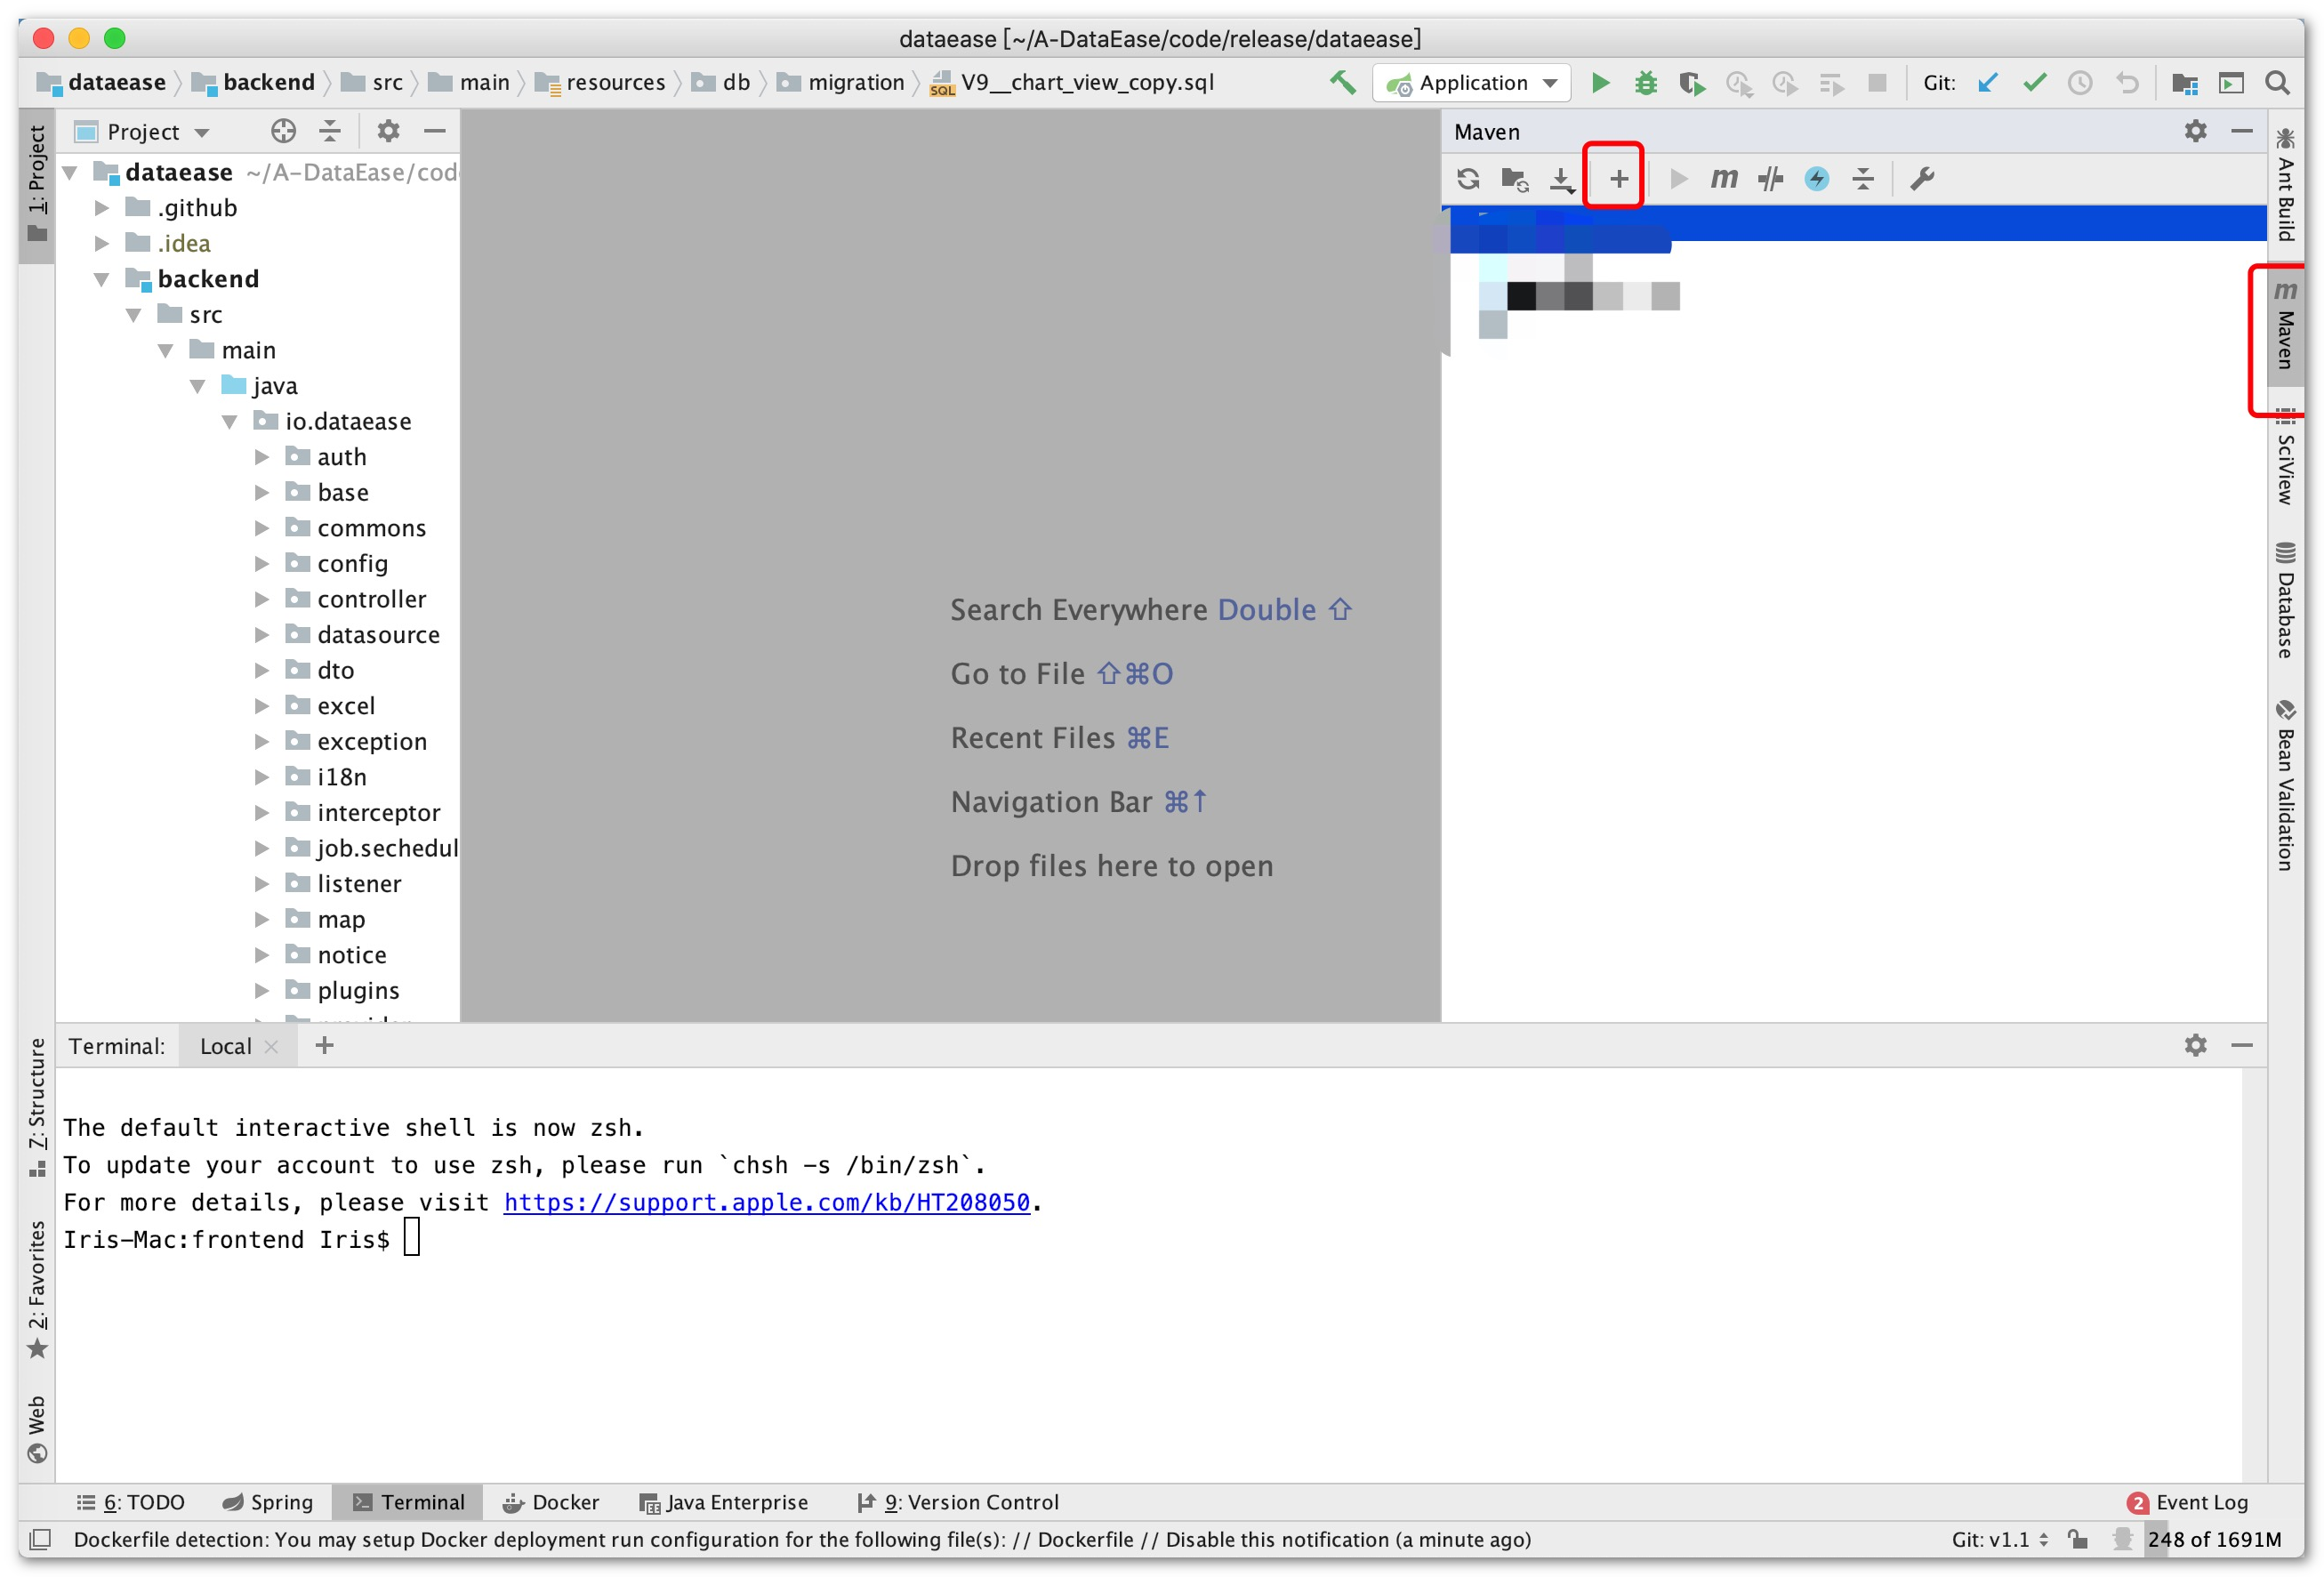Collapse the backend module folder
Image resolution: width=2324 pixels, height=1577 pixels.
102,279
